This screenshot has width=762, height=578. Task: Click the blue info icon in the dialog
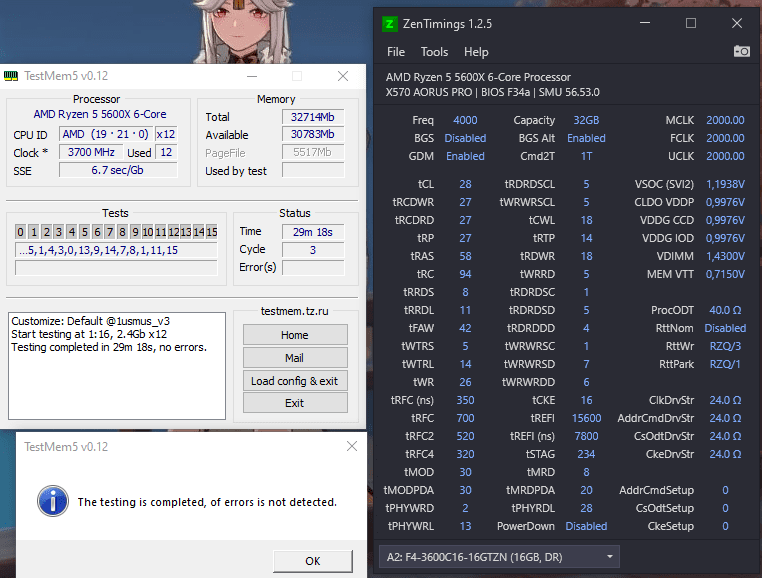53,501
